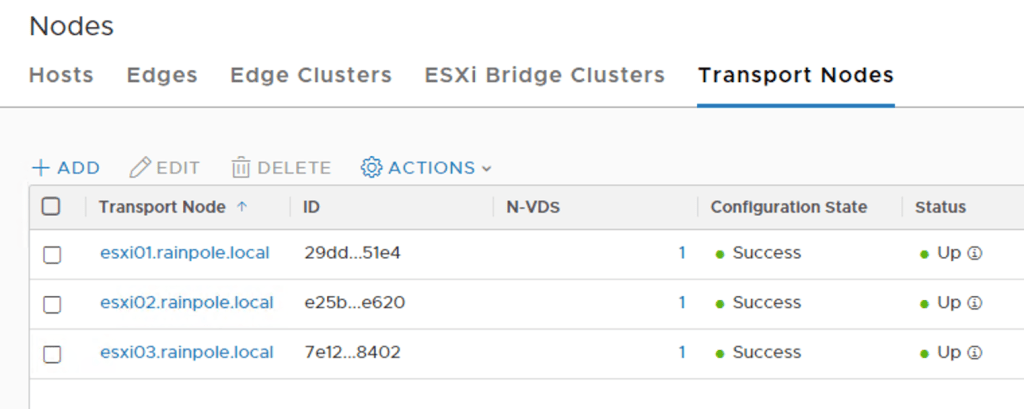Go to ESXi Bridge Clusters tab
This screenshot has width=1024, height=409.
point(545,75)
